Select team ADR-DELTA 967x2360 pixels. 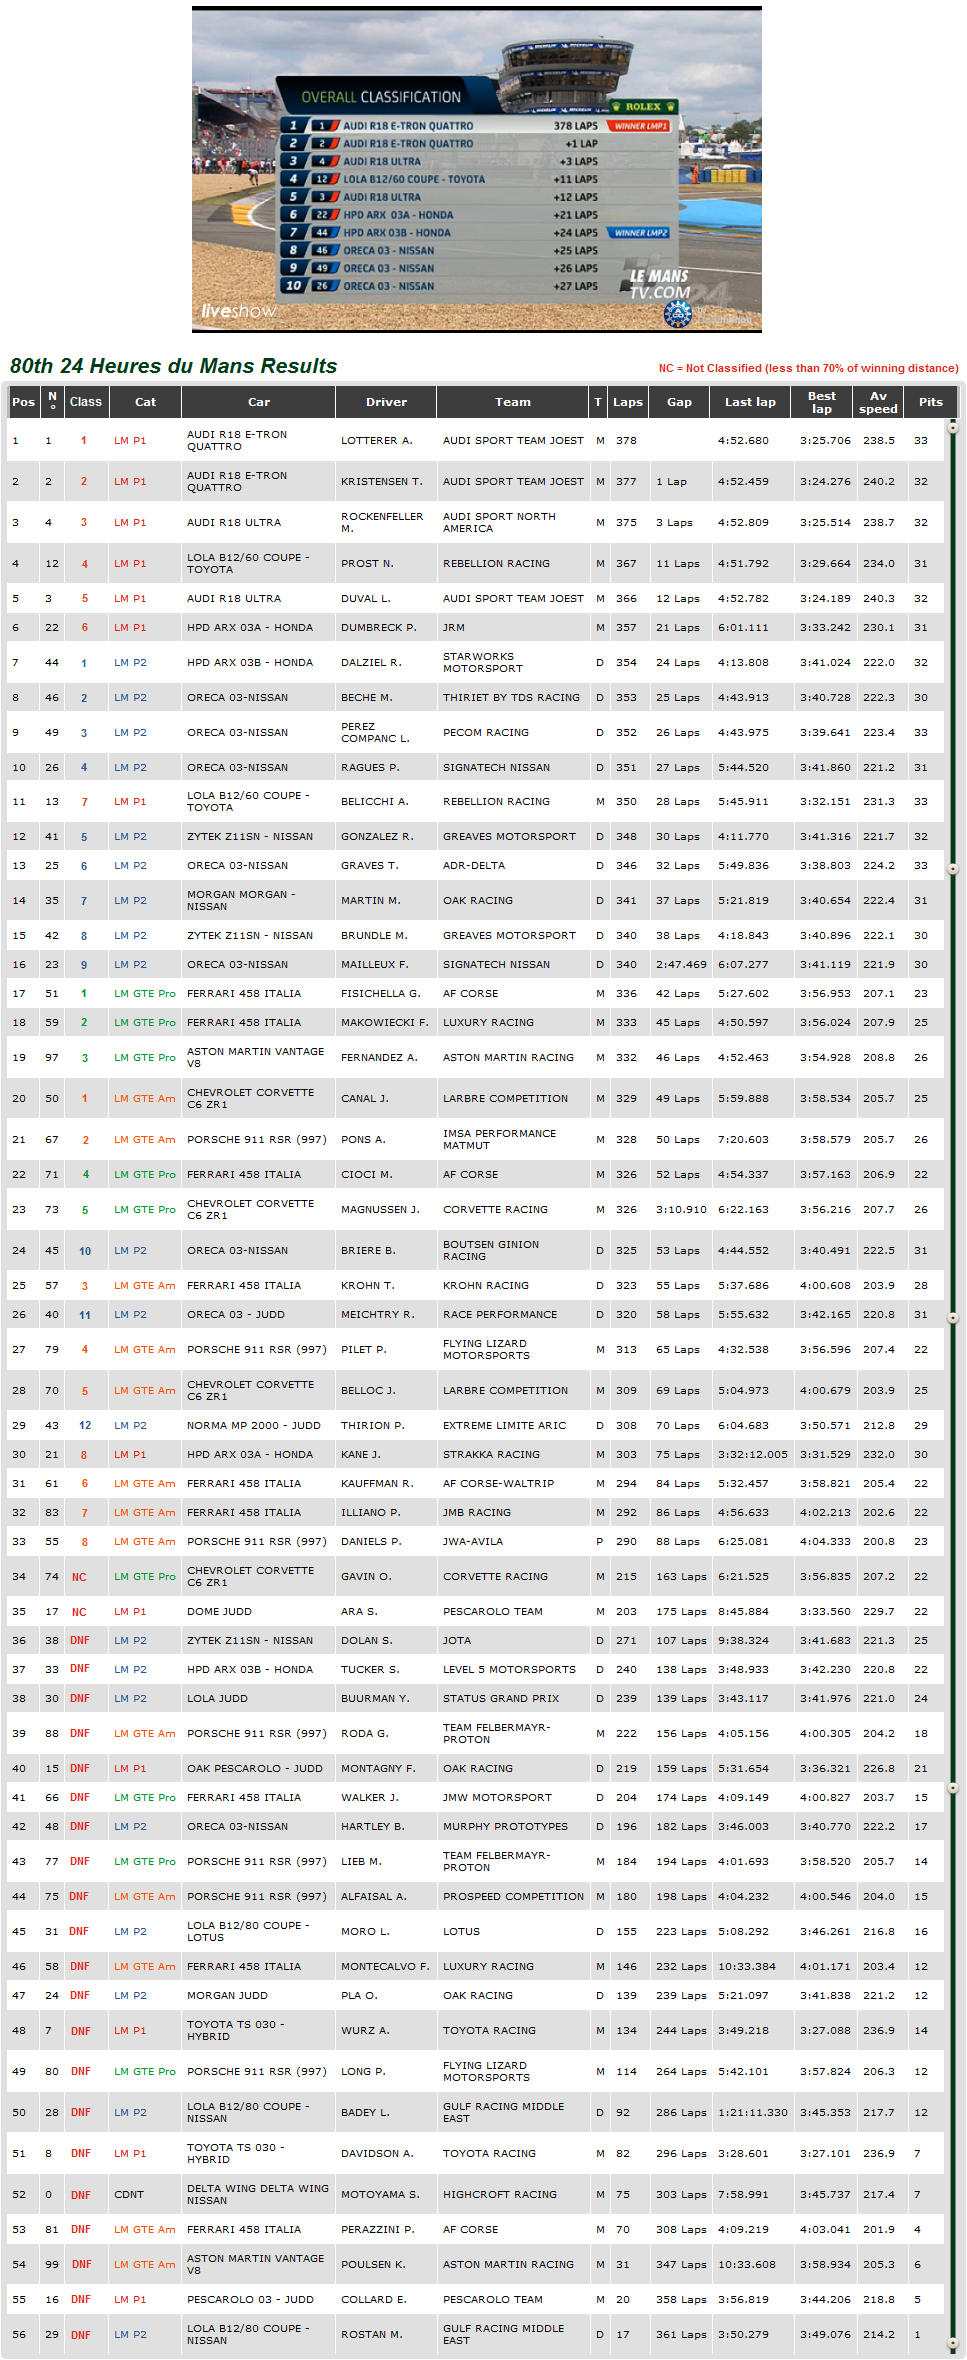[474, 865]
